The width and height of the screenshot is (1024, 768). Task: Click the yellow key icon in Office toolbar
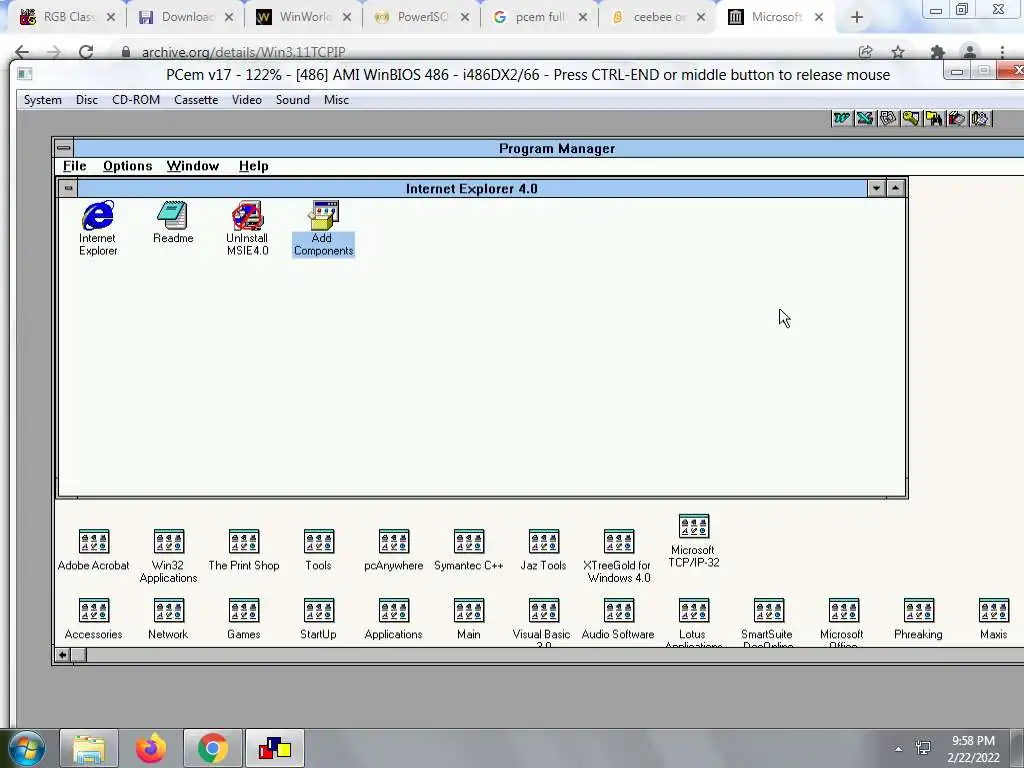tap(911, 118)
